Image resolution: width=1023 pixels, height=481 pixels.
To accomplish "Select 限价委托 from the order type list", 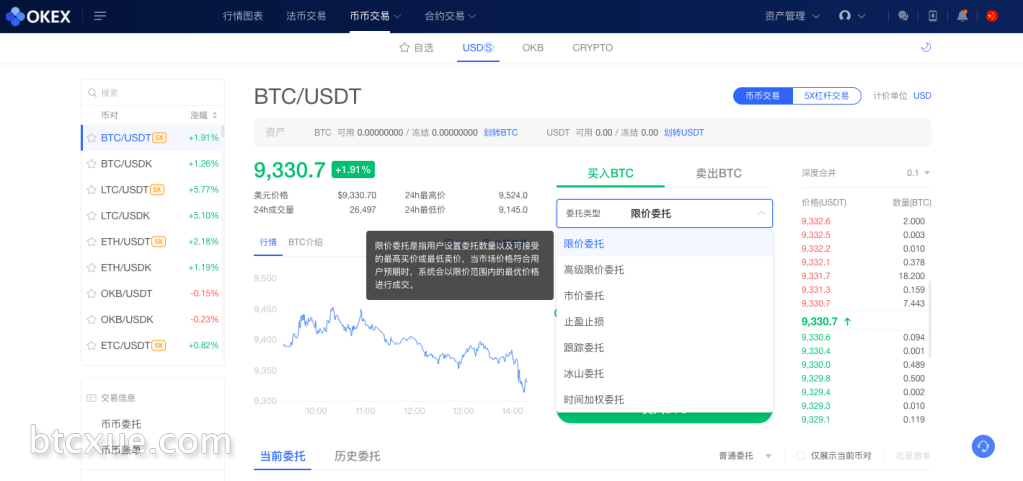I will pos(664,244).
